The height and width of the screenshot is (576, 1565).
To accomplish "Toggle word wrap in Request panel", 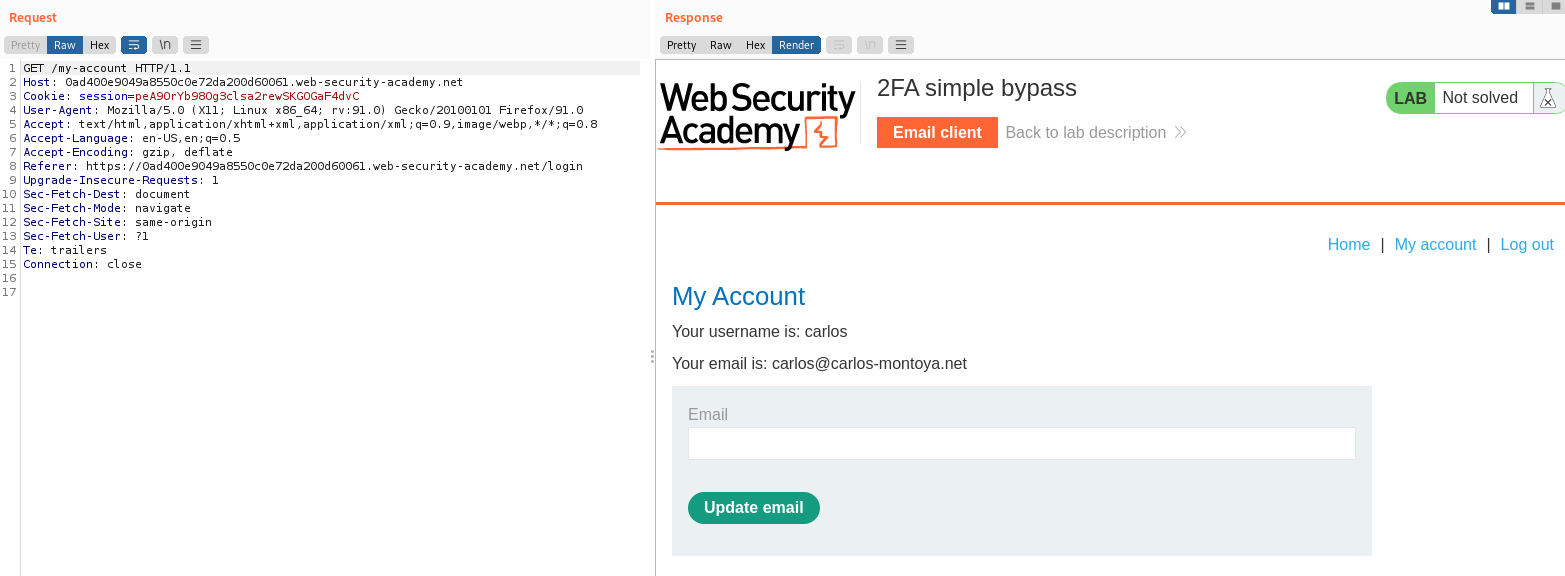I will click(133, 45).
